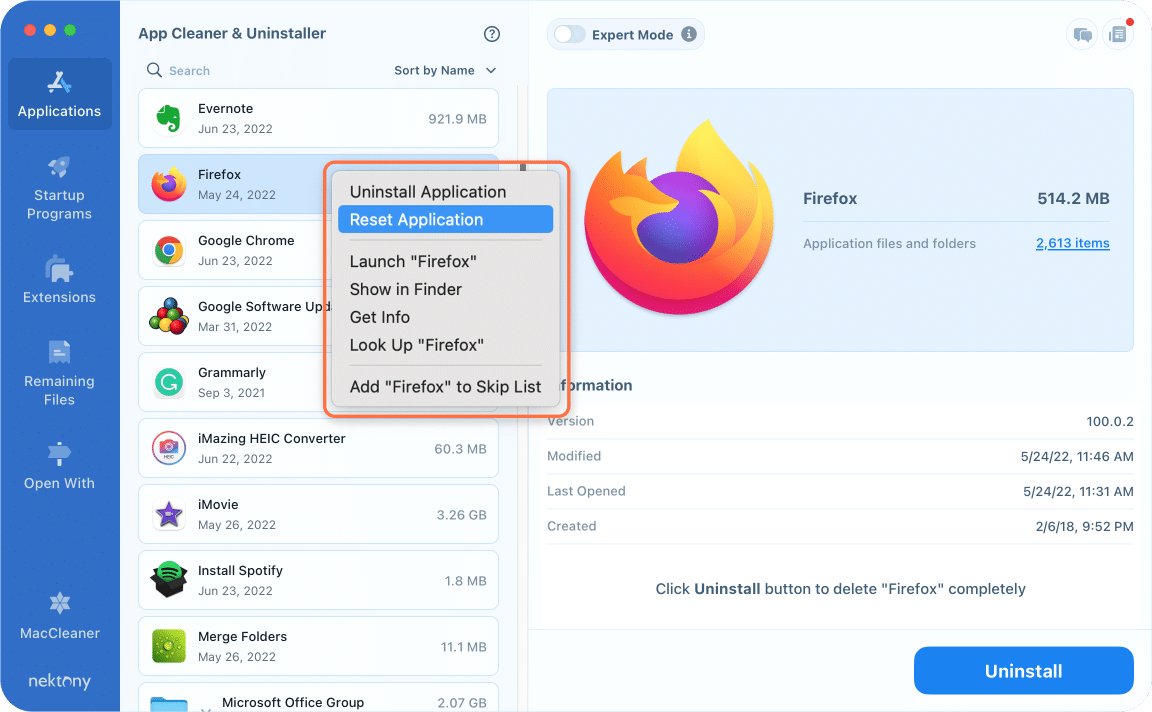Select Add "Firefox" to Skip List

click(x=445, y=387)
